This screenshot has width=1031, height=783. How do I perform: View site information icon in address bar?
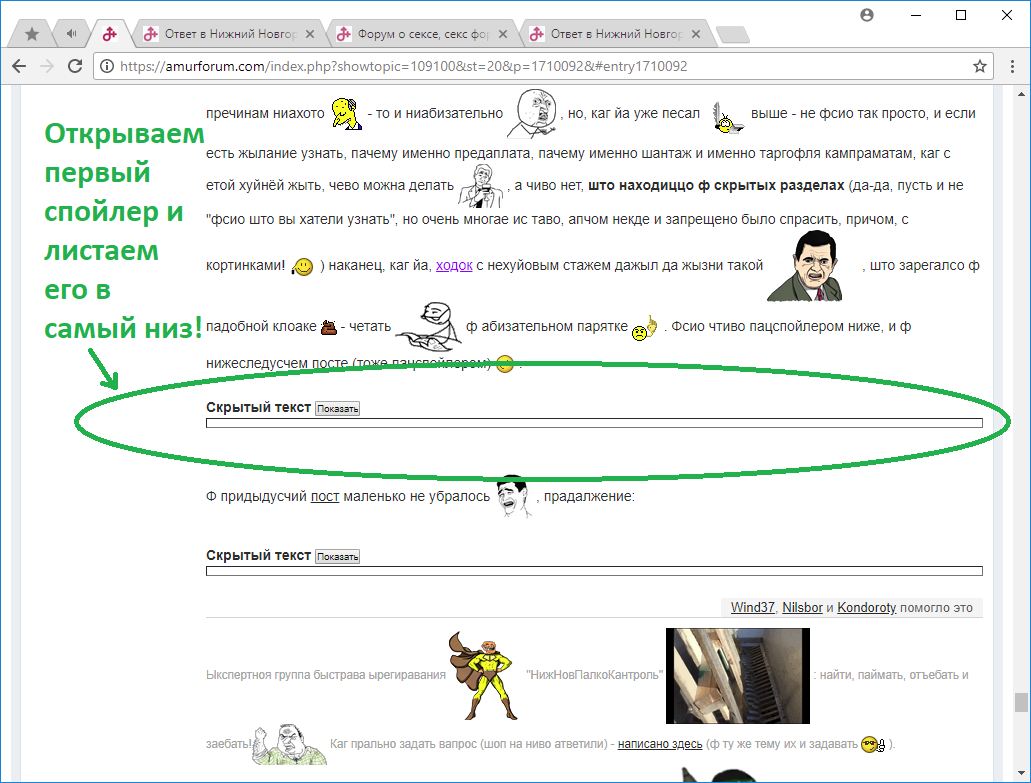108,67
